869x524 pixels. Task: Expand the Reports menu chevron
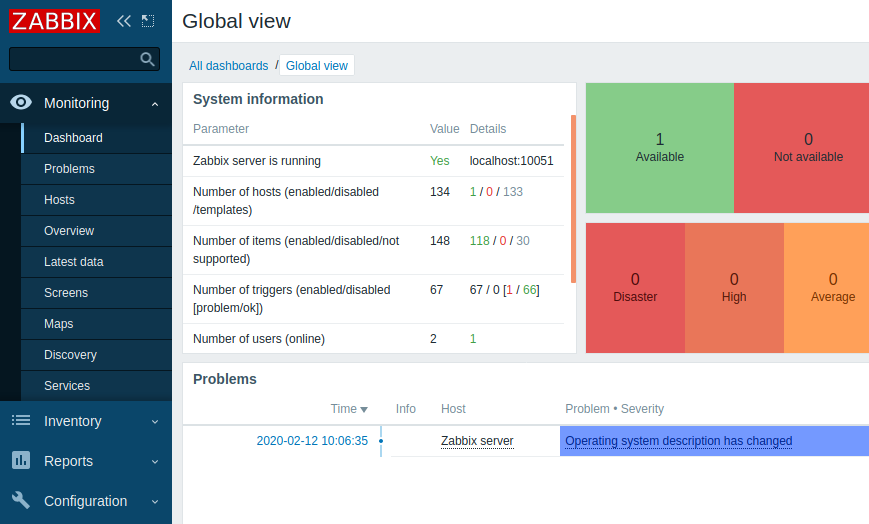click(x=155, y=461)
